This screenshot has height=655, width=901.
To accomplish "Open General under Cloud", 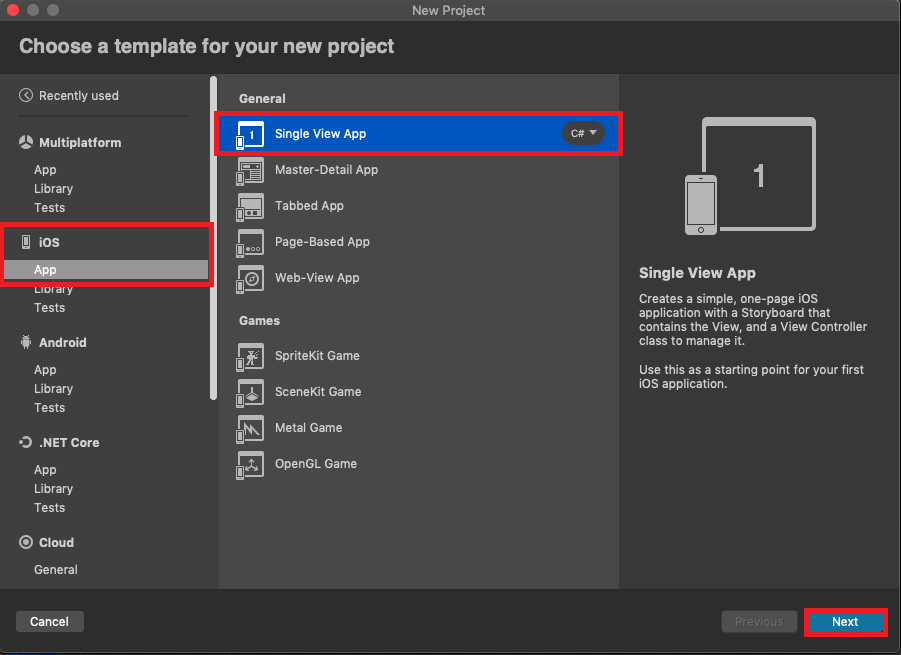I will click(56, 570).
